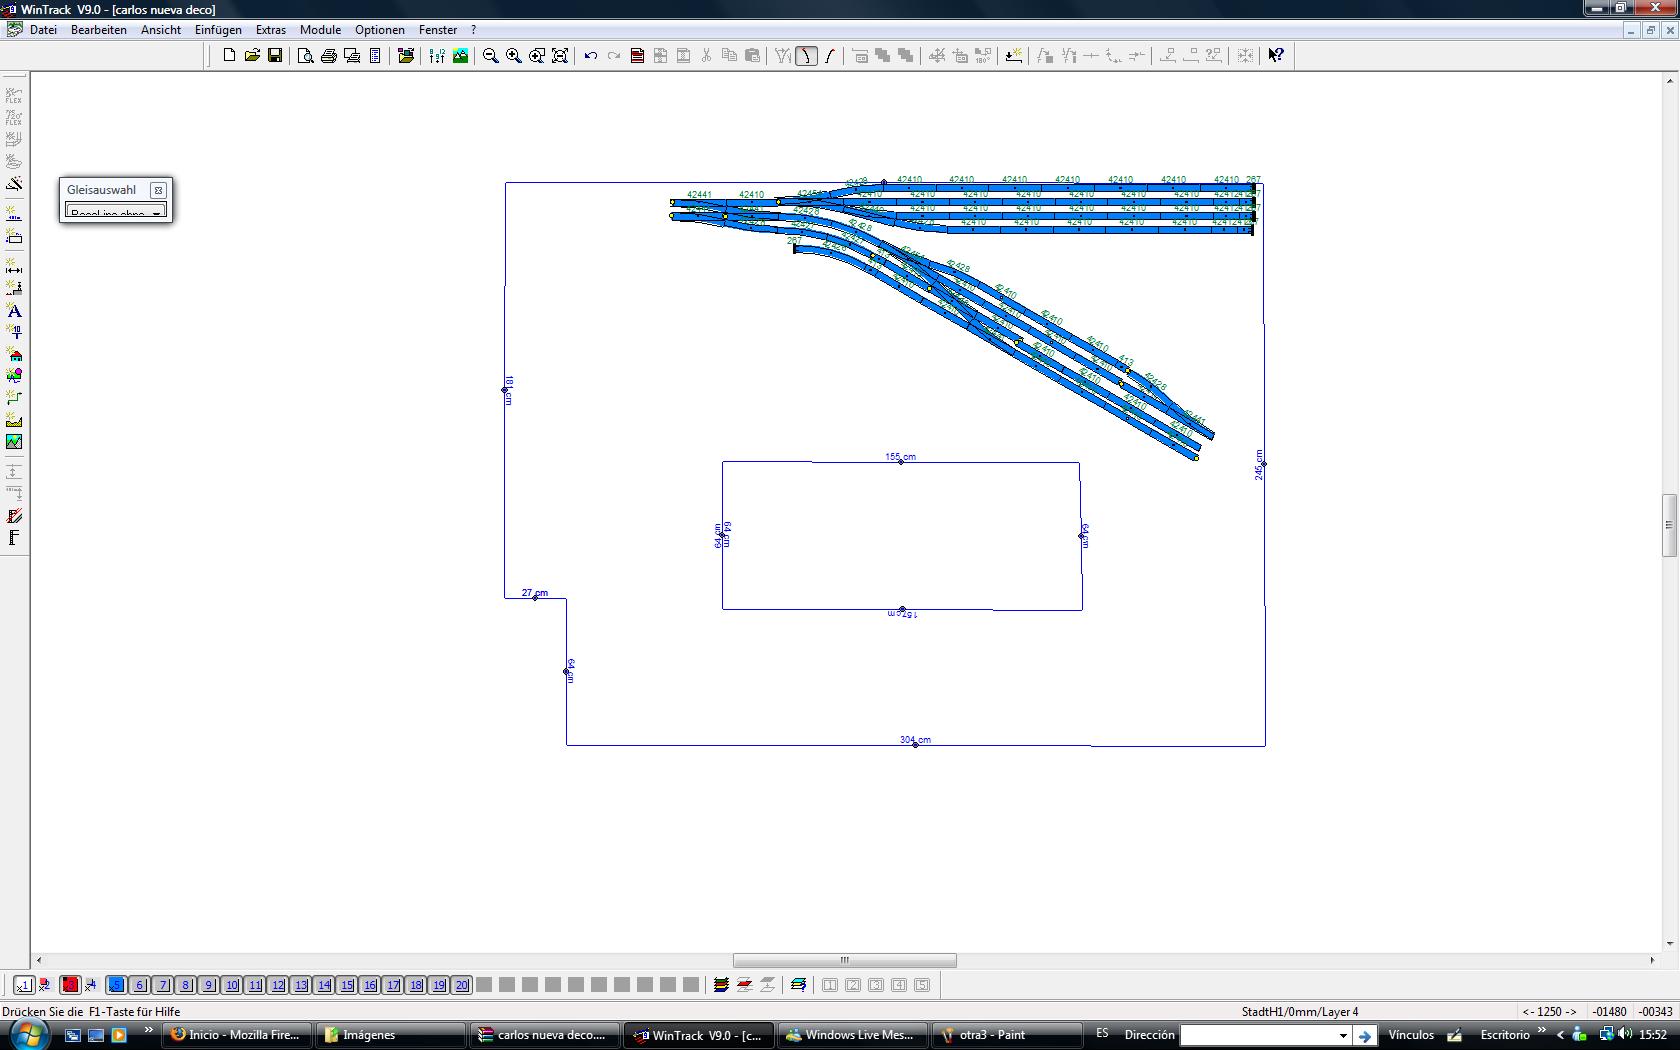
Task: Click the Dirección go arrow button
Action: (x=1365, y=1035)
